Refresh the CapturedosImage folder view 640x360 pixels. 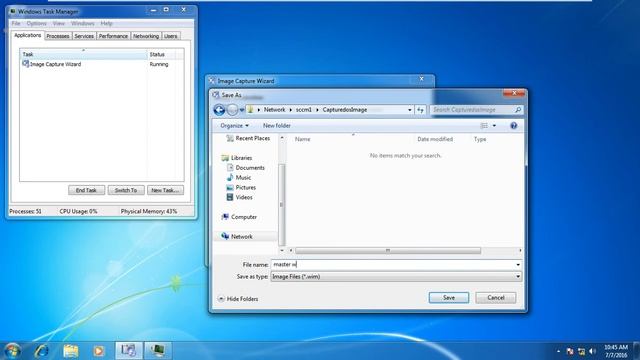coord(420,110)
